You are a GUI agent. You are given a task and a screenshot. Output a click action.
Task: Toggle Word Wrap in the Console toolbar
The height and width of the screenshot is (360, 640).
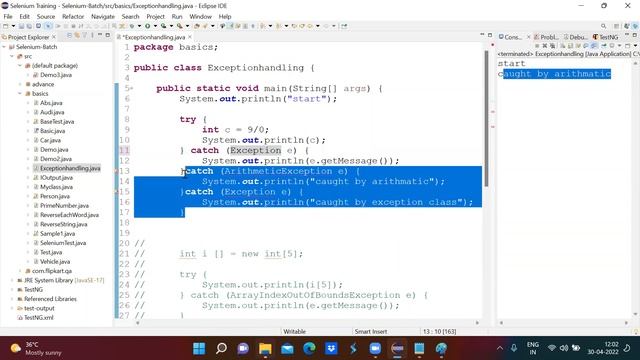point(578,45)
